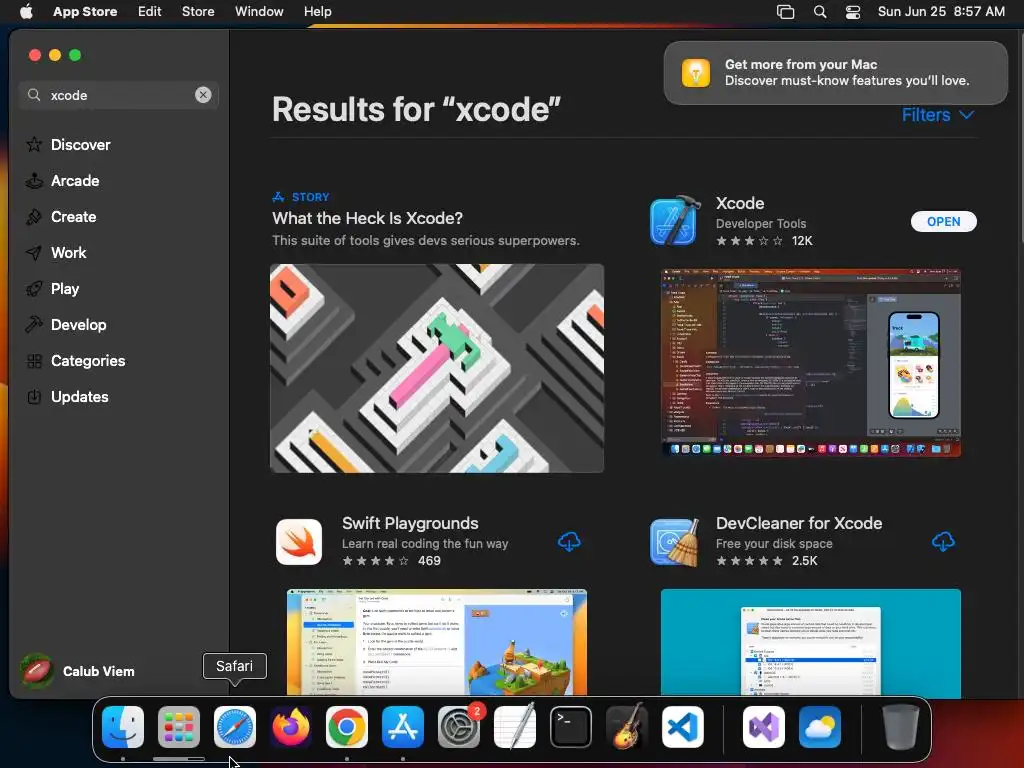1024x768 pixels.
Task: Browse Categories in the sidebar
Action: 76,360
